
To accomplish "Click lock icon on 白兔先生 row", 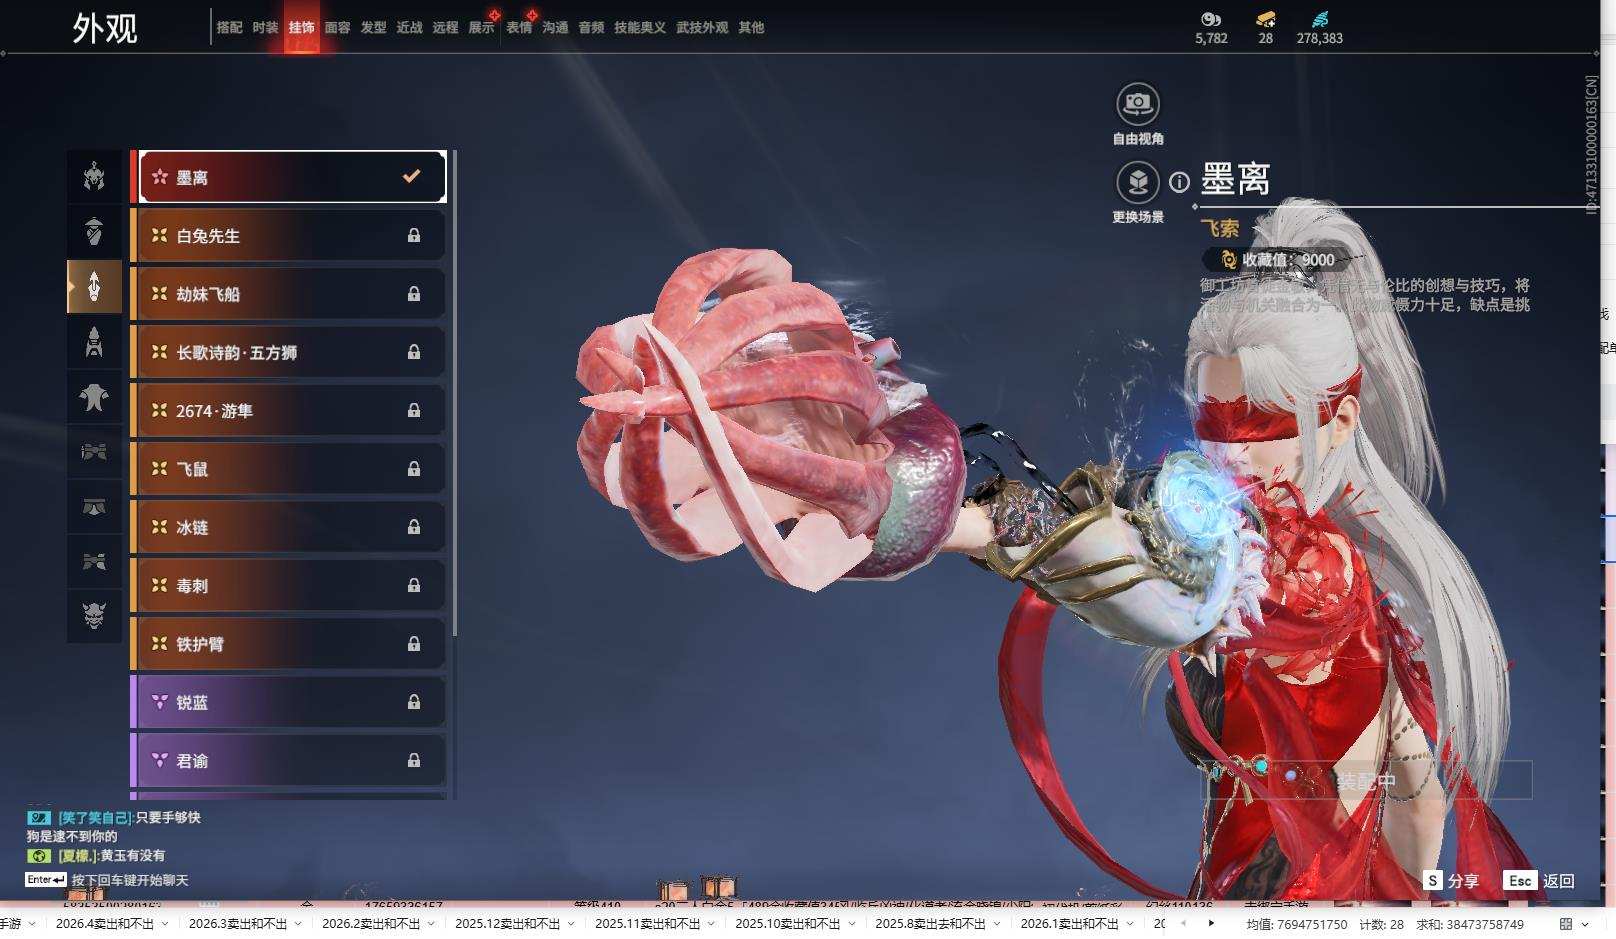I will [414, 236].
